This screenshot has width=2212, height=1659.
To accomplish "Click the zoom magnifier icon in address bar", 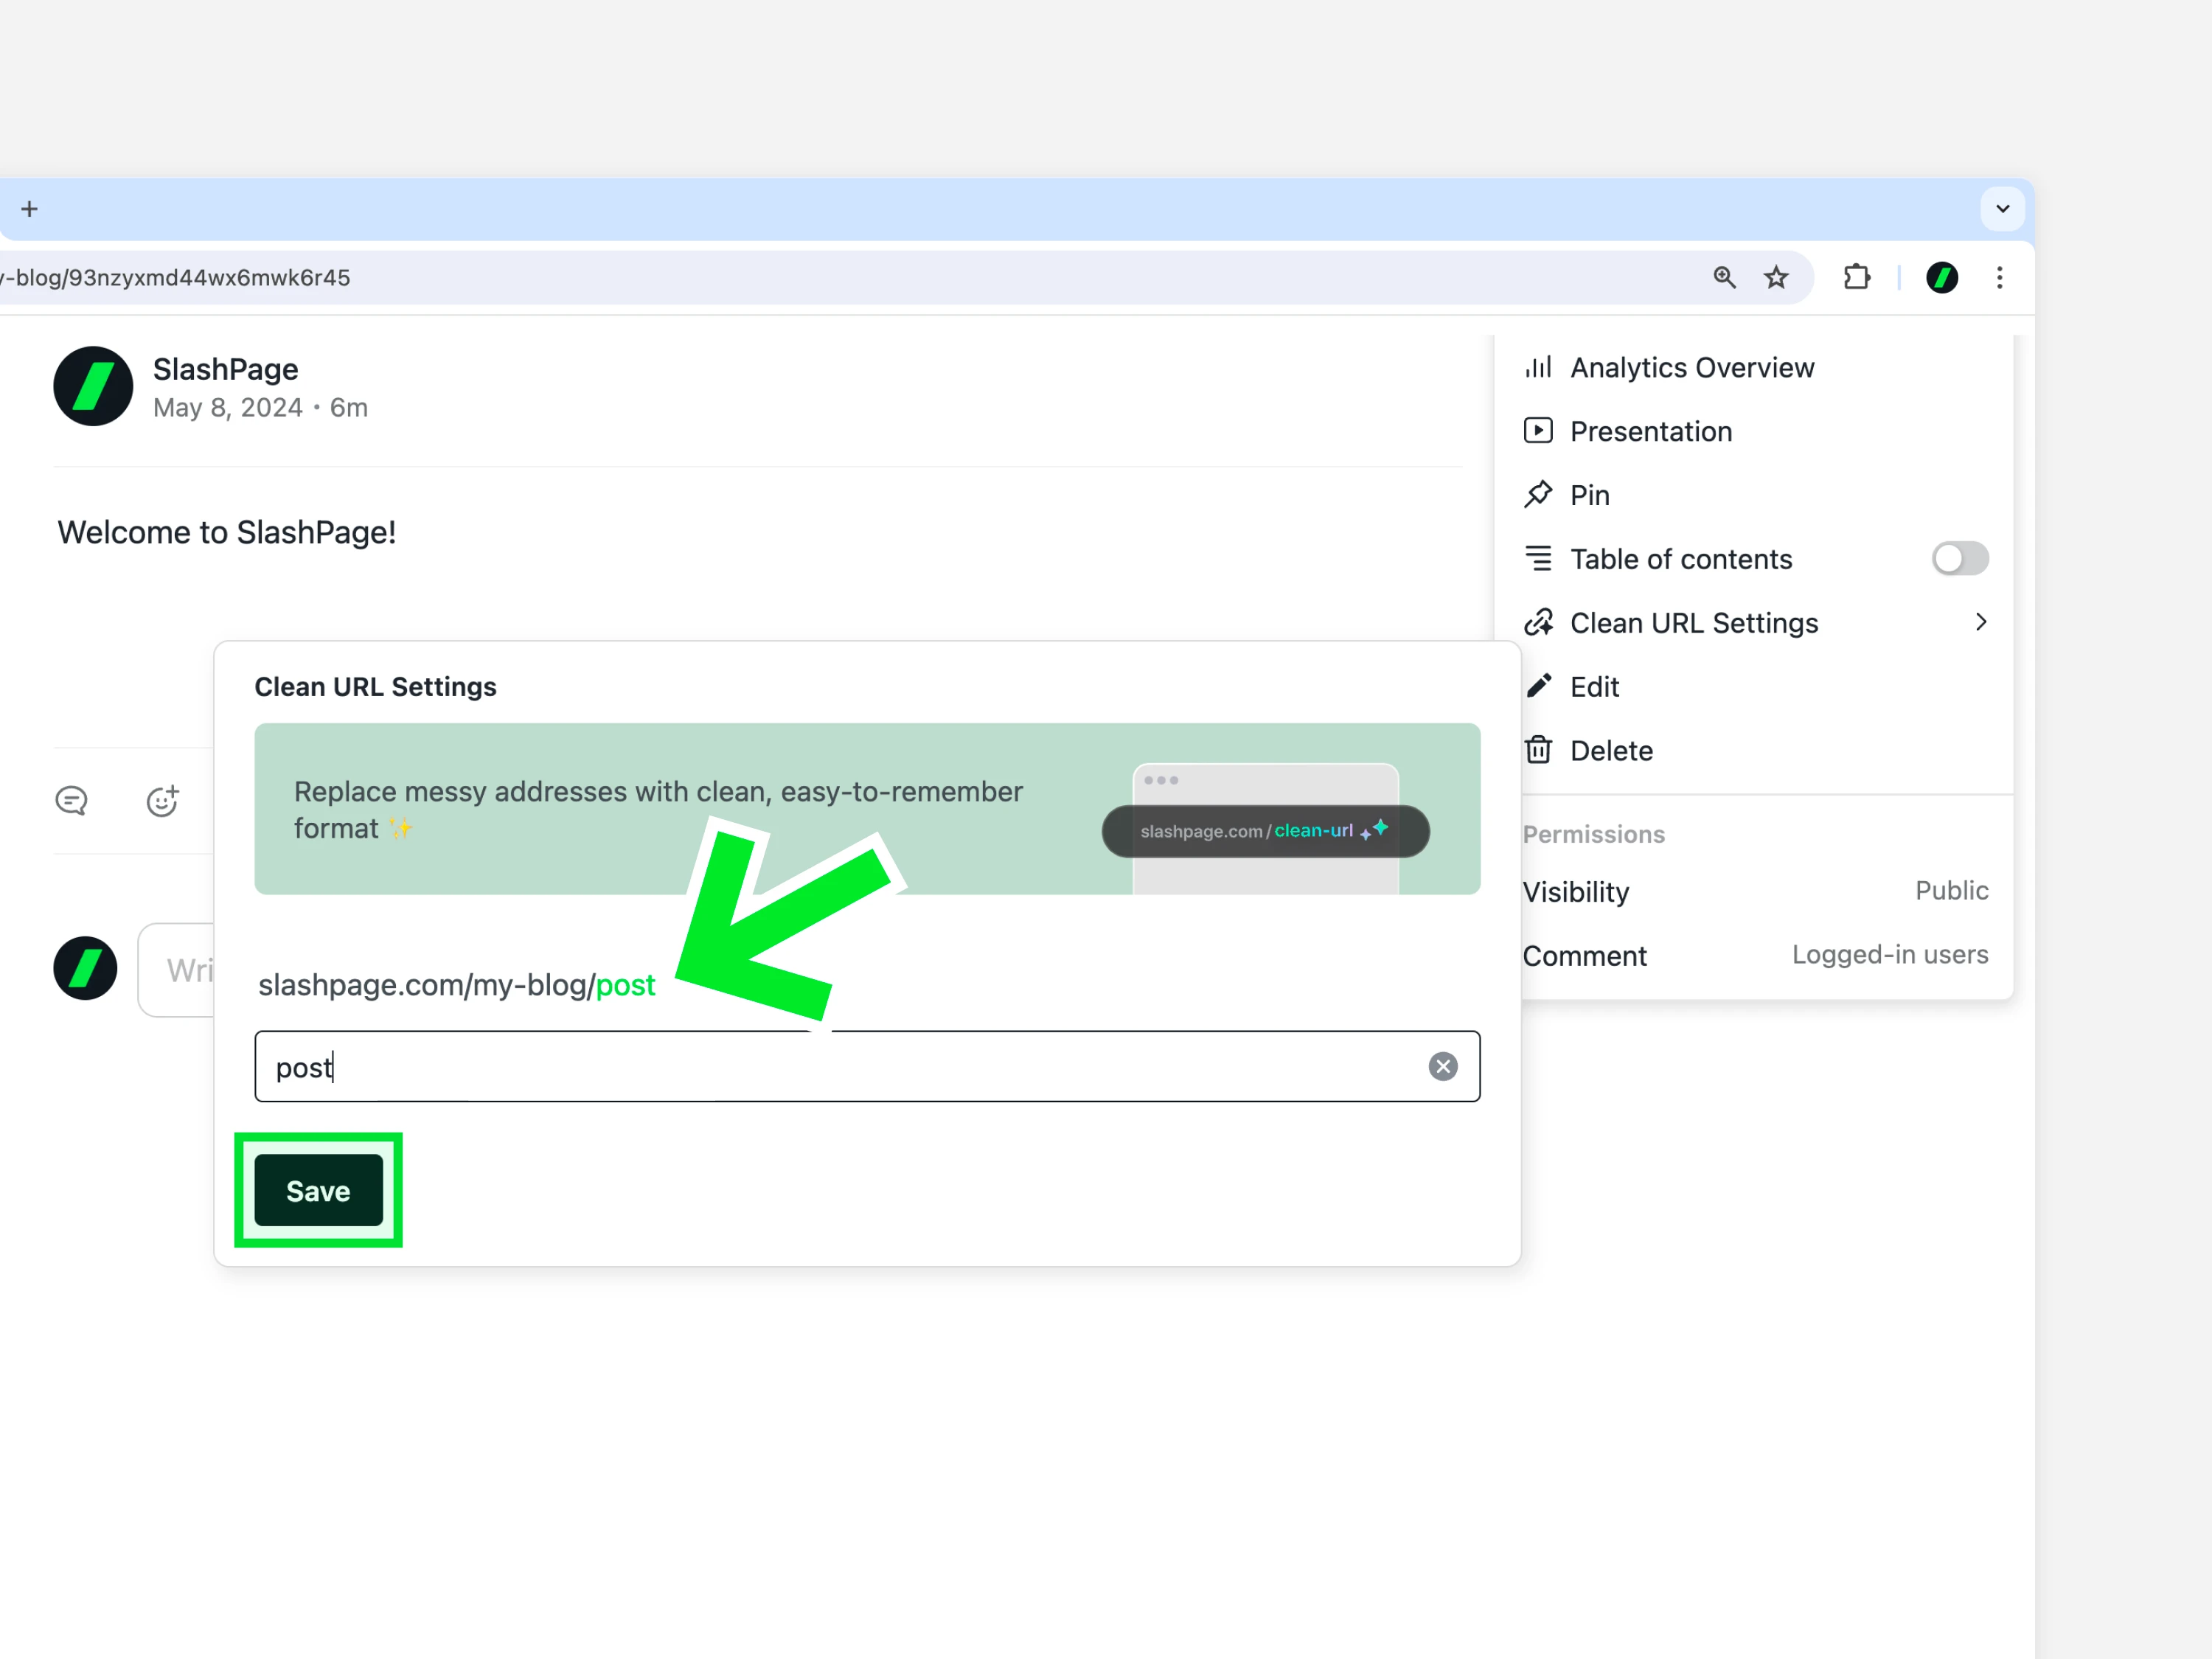I will 1724,277.
